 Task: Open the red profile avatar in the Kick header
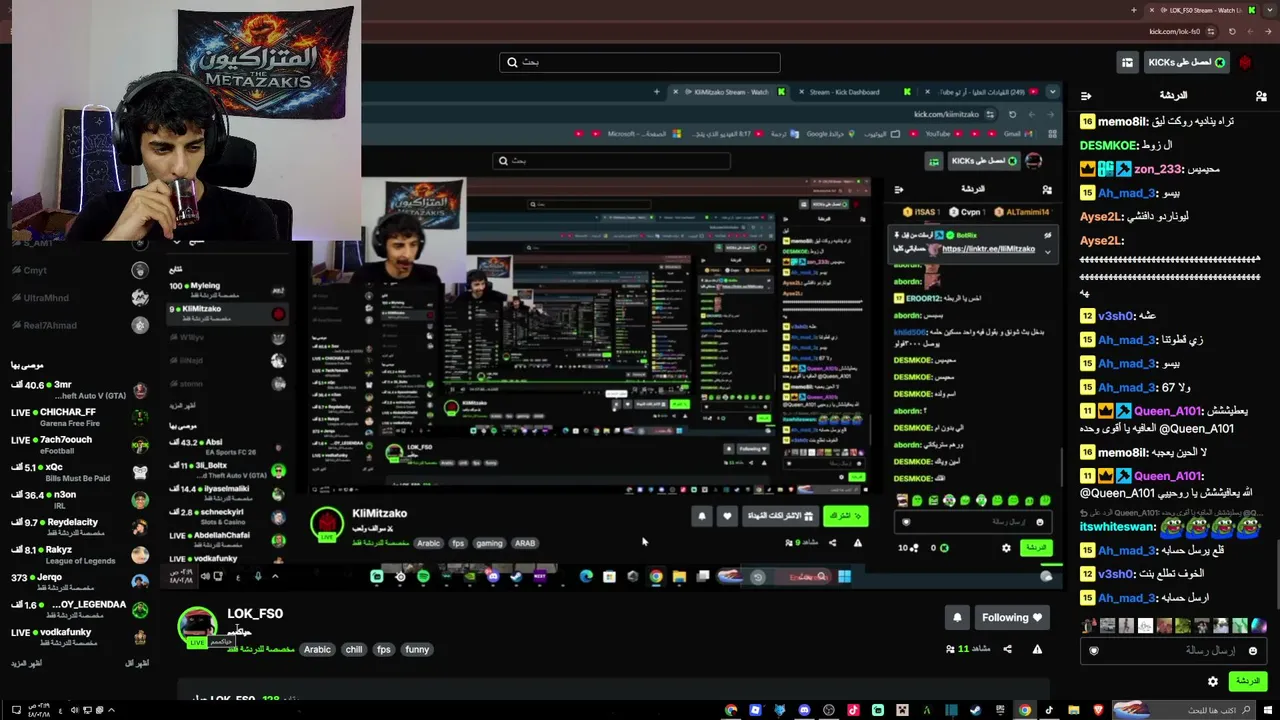pyautogui.click(x=1245, y=62)
